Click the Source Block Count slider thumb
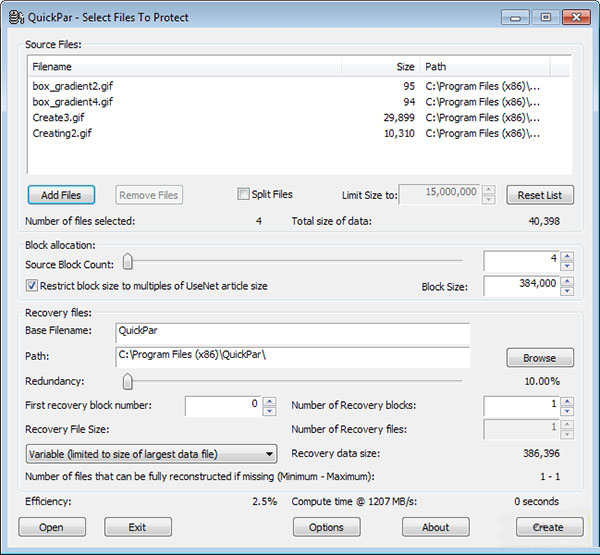 [128, 263]
